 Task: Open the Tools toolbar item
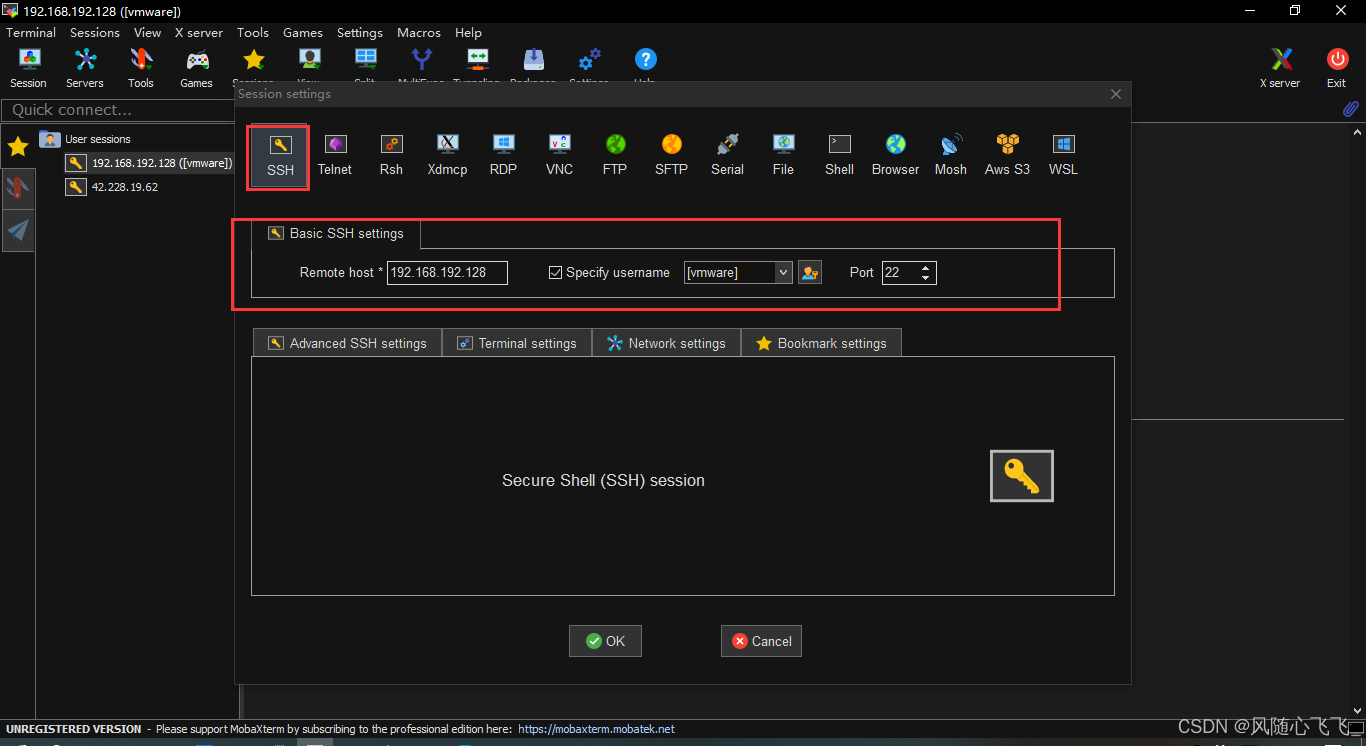141,68
